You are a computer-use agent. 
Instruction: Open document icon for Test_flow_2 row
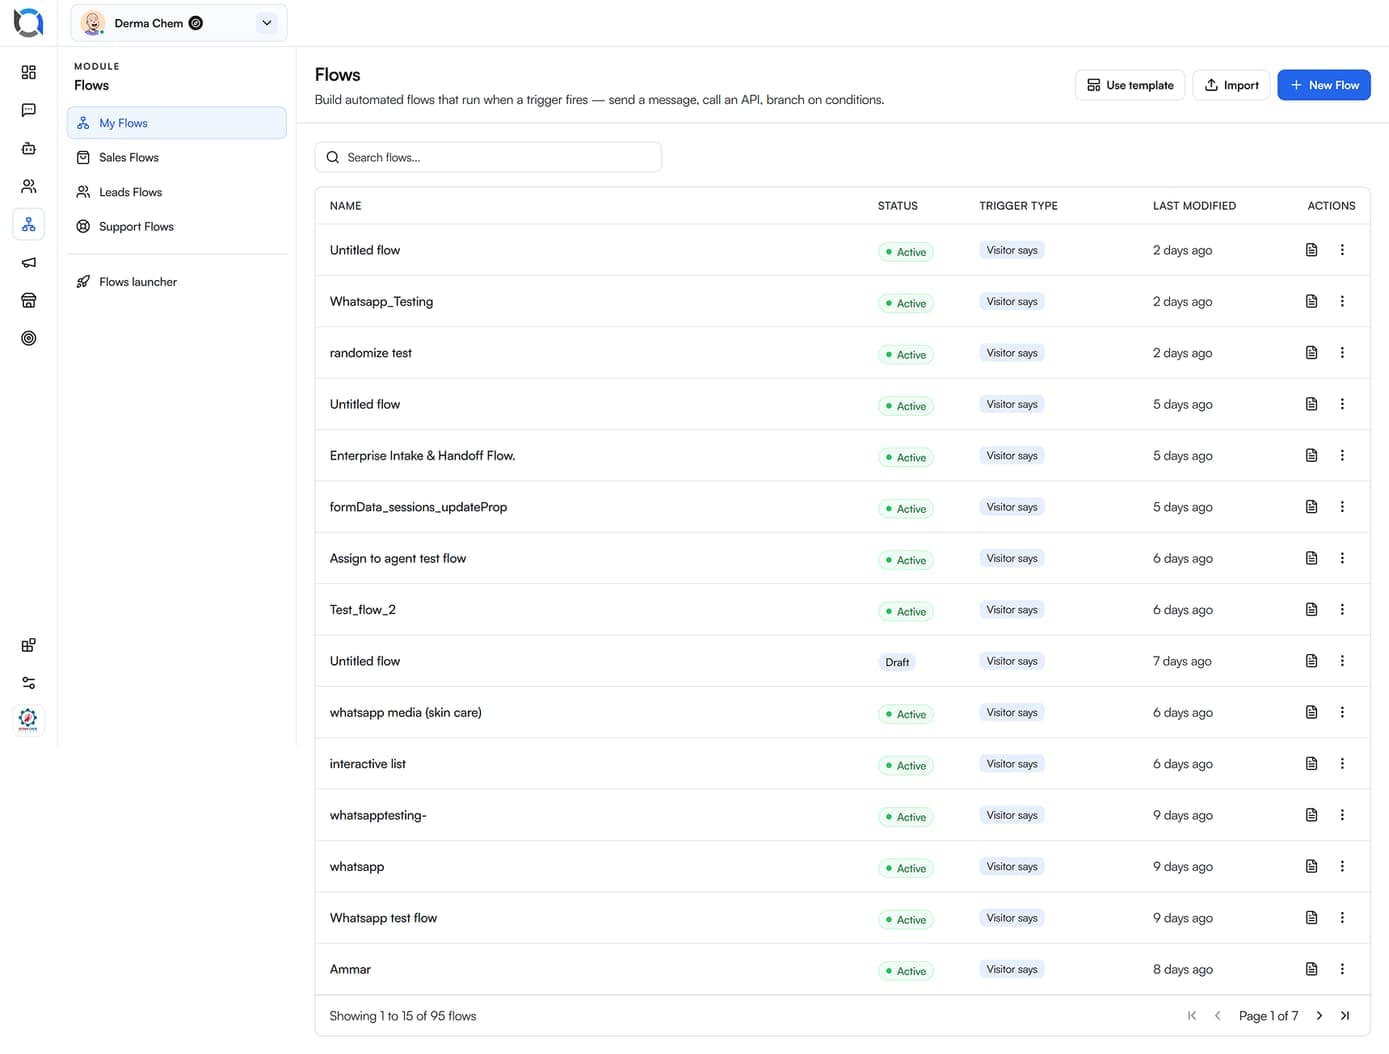pyautogui.click(x=1311, y=609)
